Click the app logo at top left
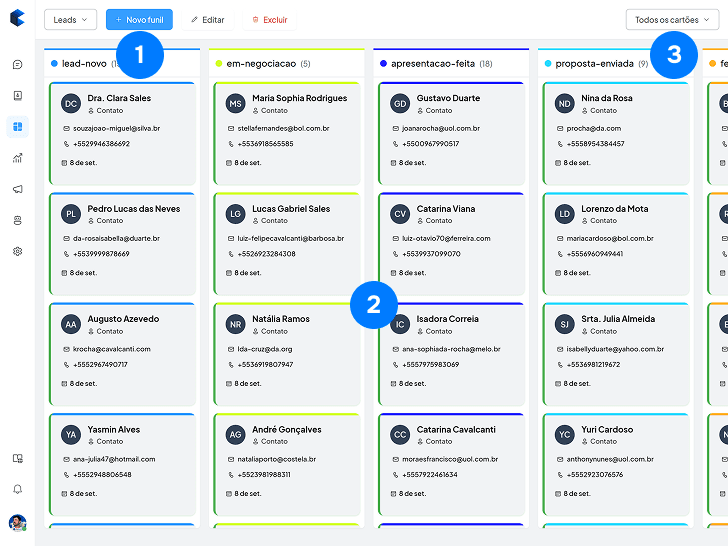 (17, 20)
